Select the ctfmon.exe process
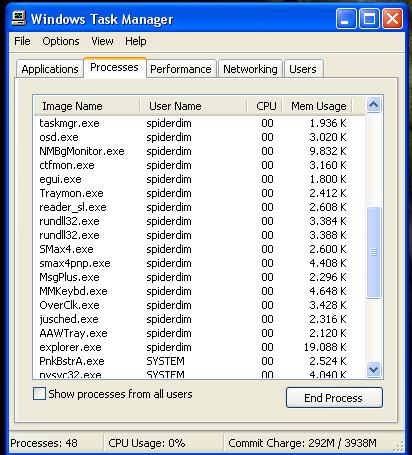Image resolution: width=412 pixels, height=455 pixels. [199, 165]
